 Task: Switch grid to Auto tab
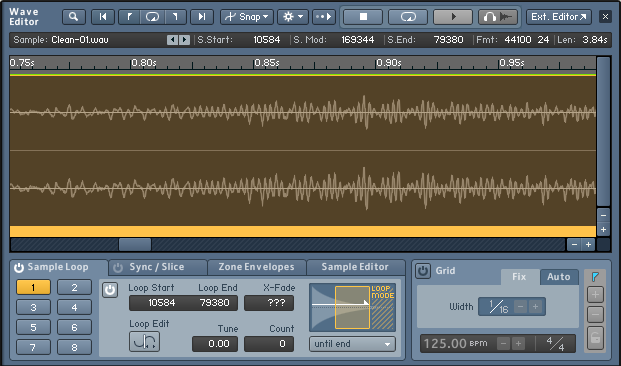(558, 277)
